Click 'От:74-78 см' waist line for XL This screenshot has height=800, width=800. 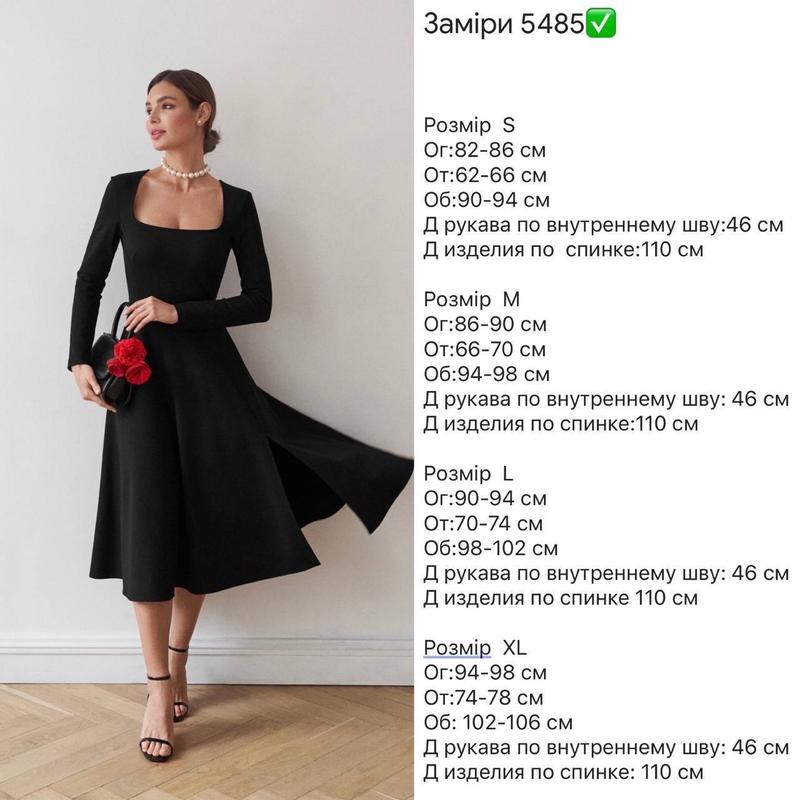pos(484,697)
